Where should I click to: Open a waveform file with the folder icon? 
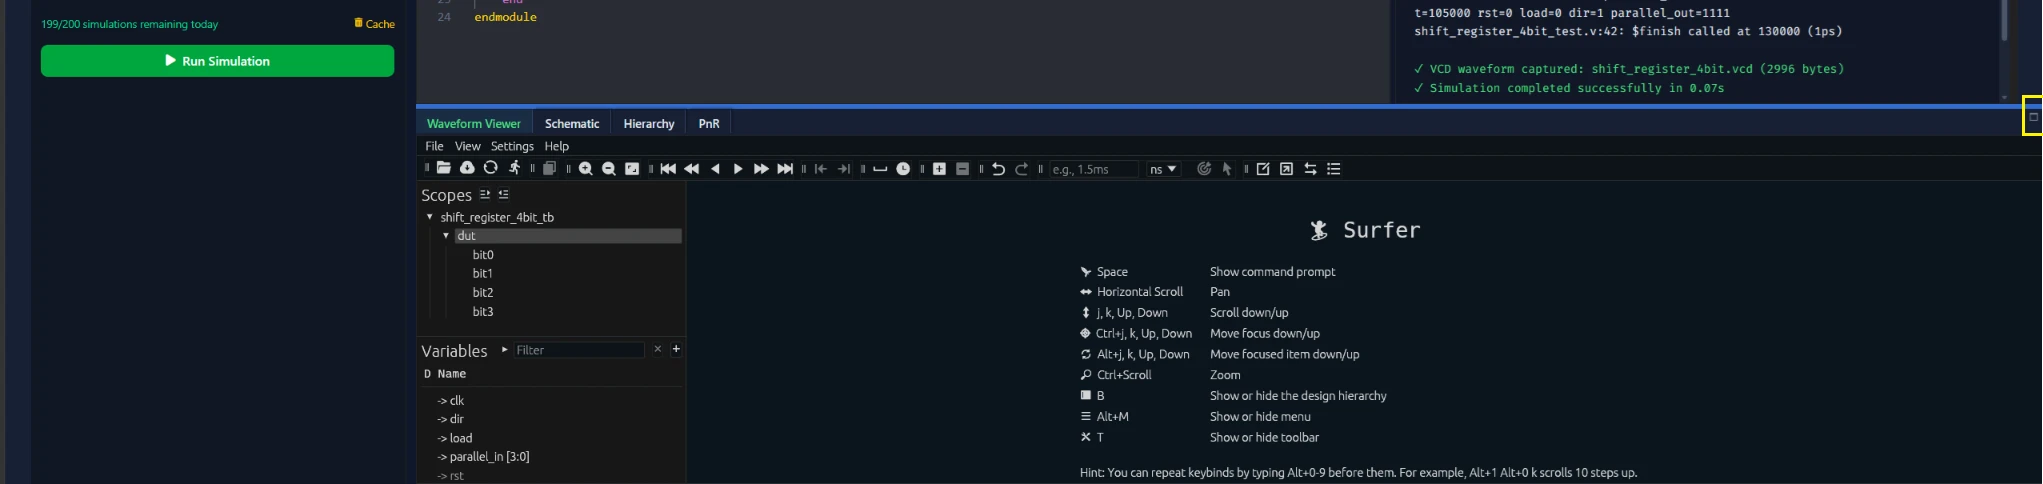click(x=444, y=168)
